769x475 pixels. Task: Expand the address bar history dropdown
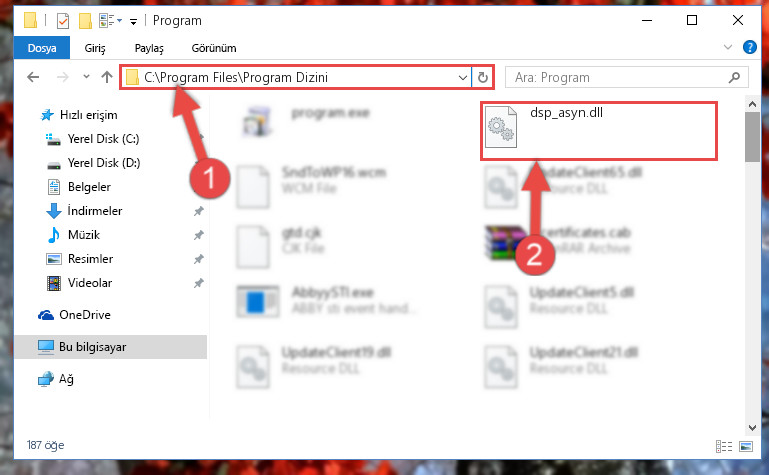(x=462, y=77)
